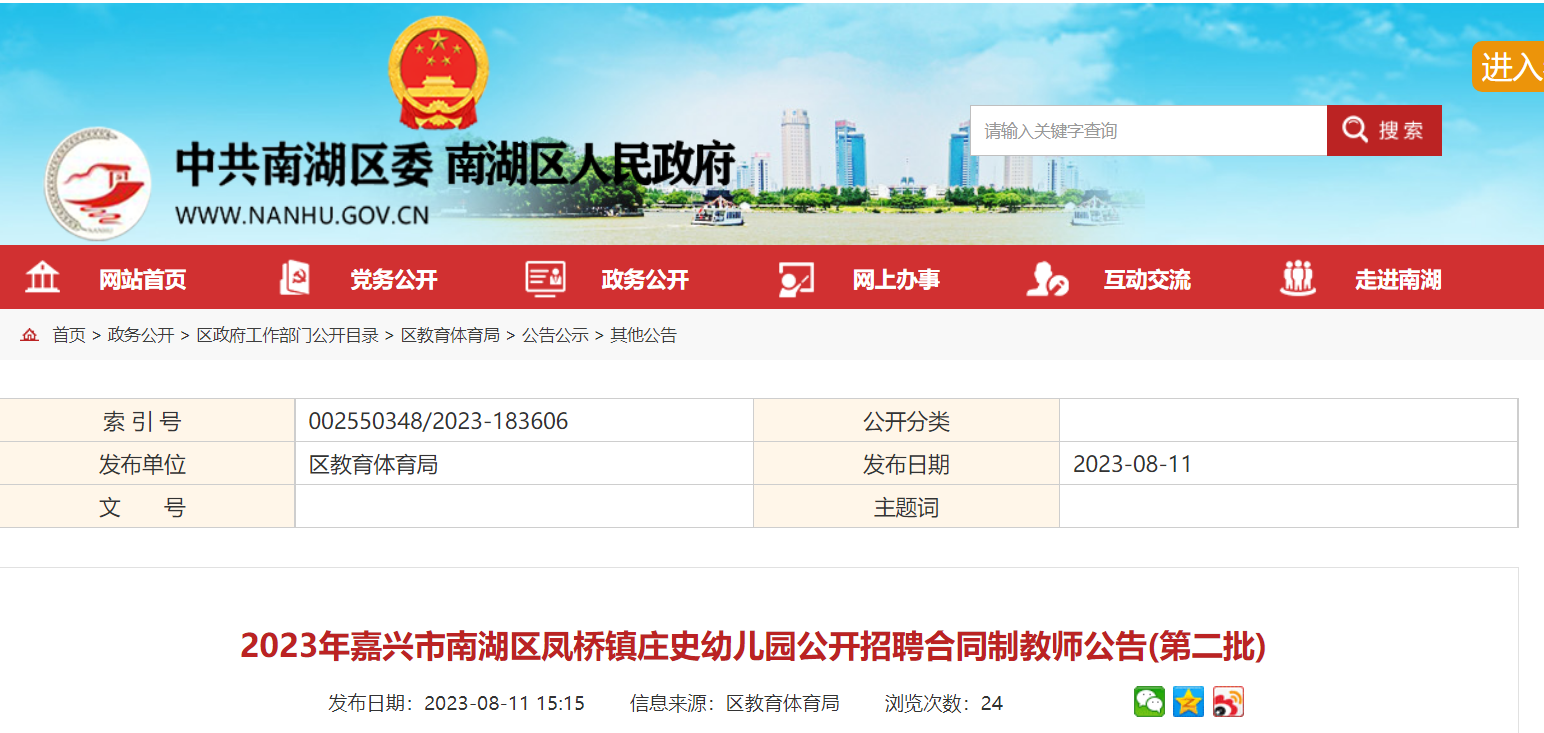This screenshot has height=733, width=1544.
Task: Open the 互动交流 navigation menu
Action: coord(1147,280)
